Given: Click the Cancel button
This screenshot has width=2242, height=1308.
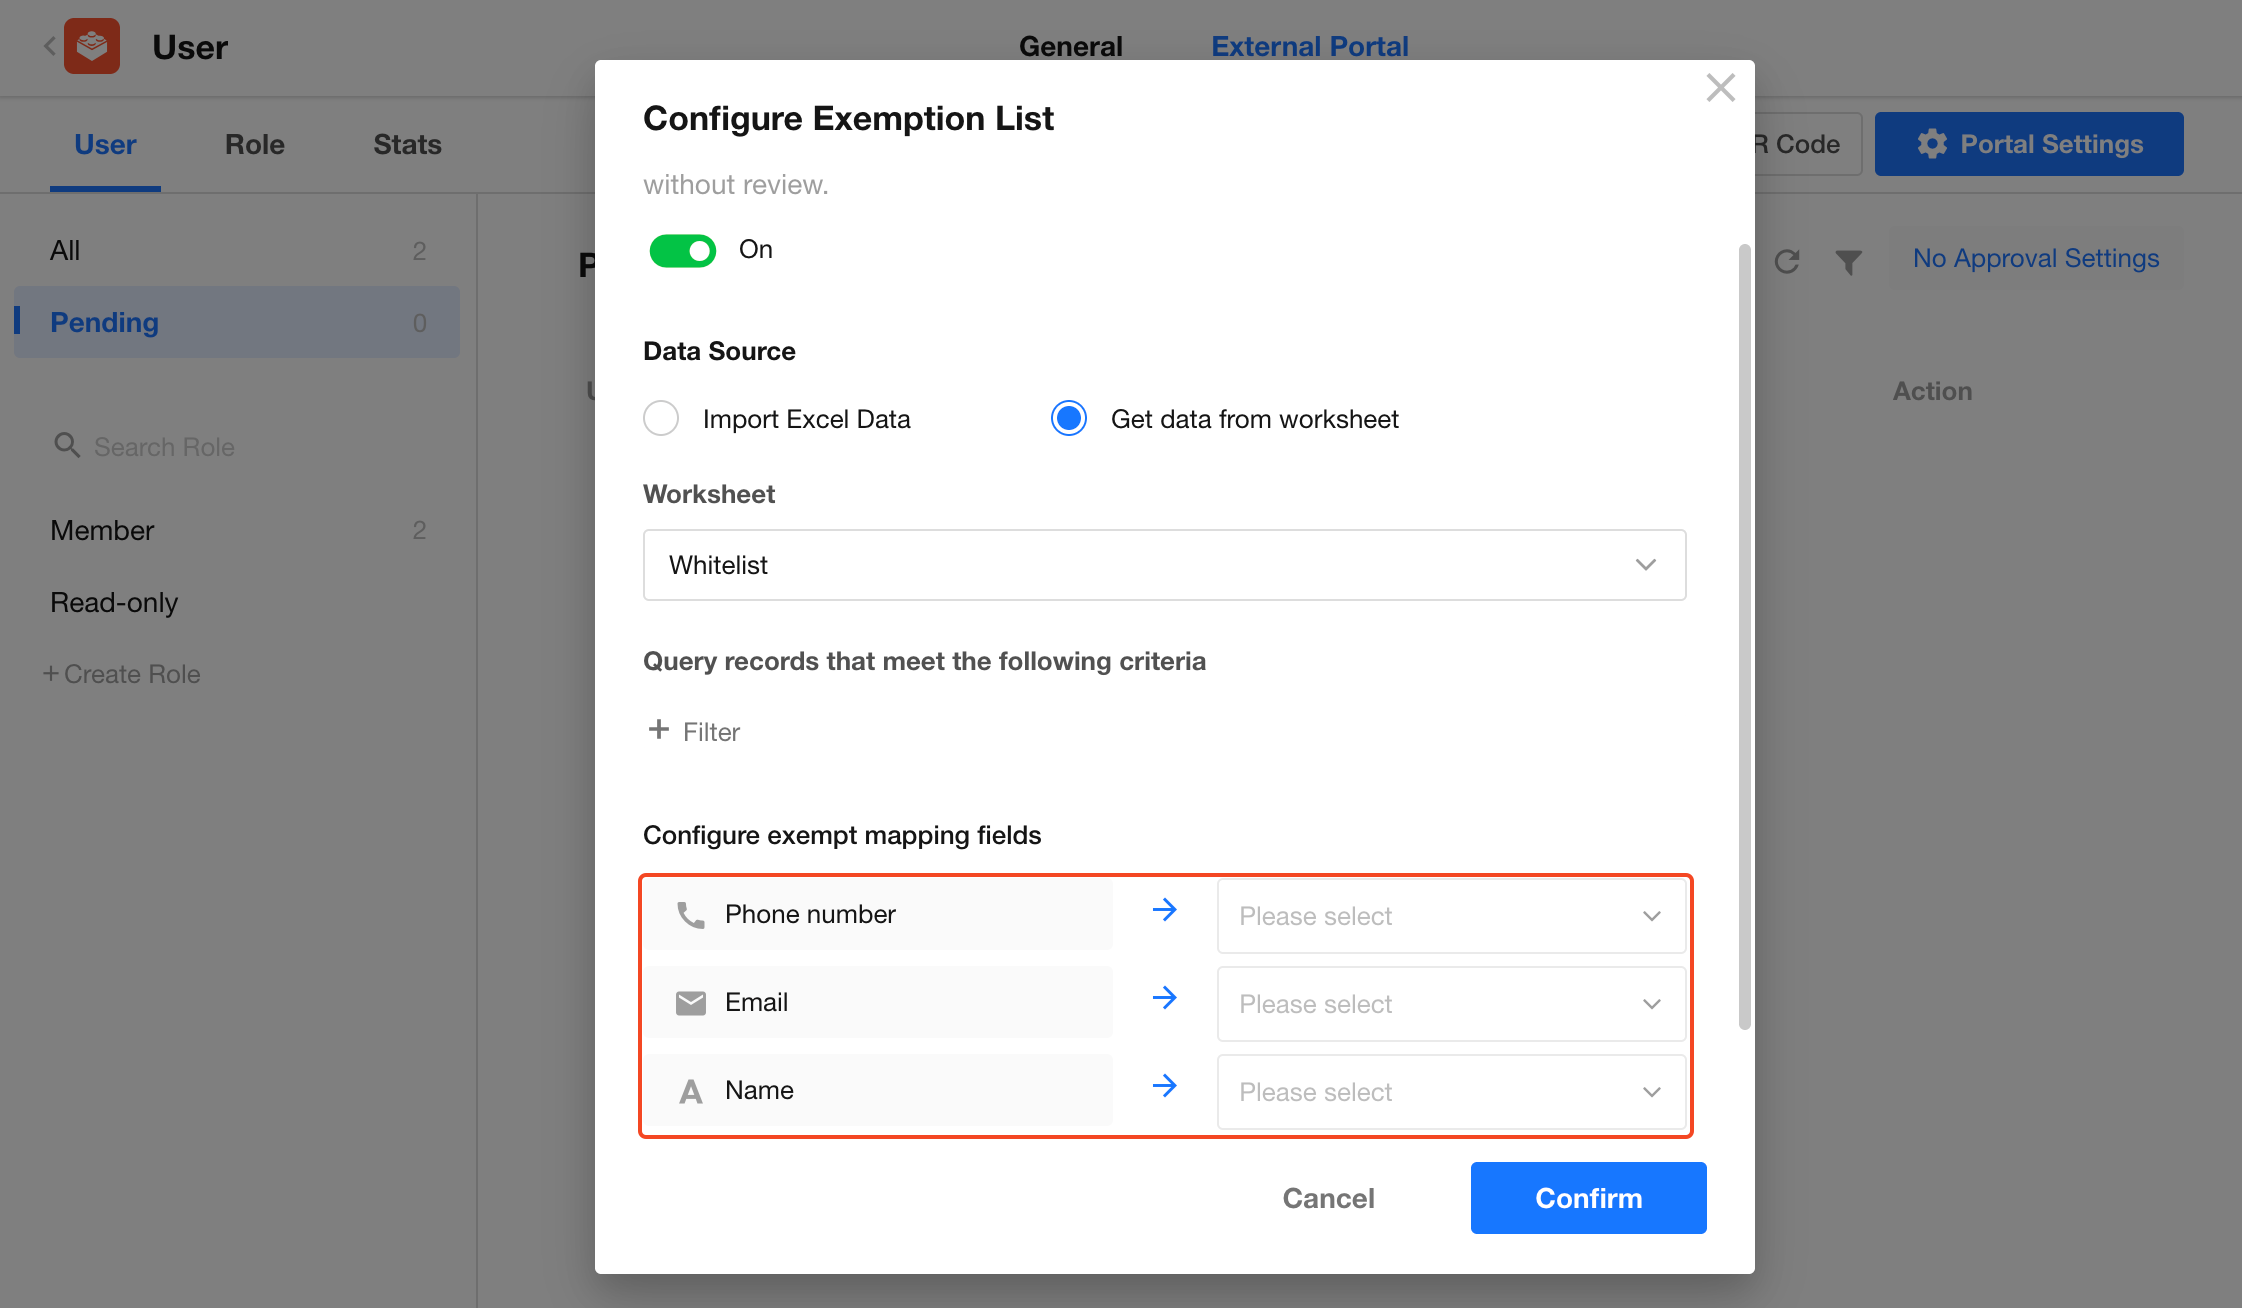Looking at the screenshot, I should 1328,1198.
